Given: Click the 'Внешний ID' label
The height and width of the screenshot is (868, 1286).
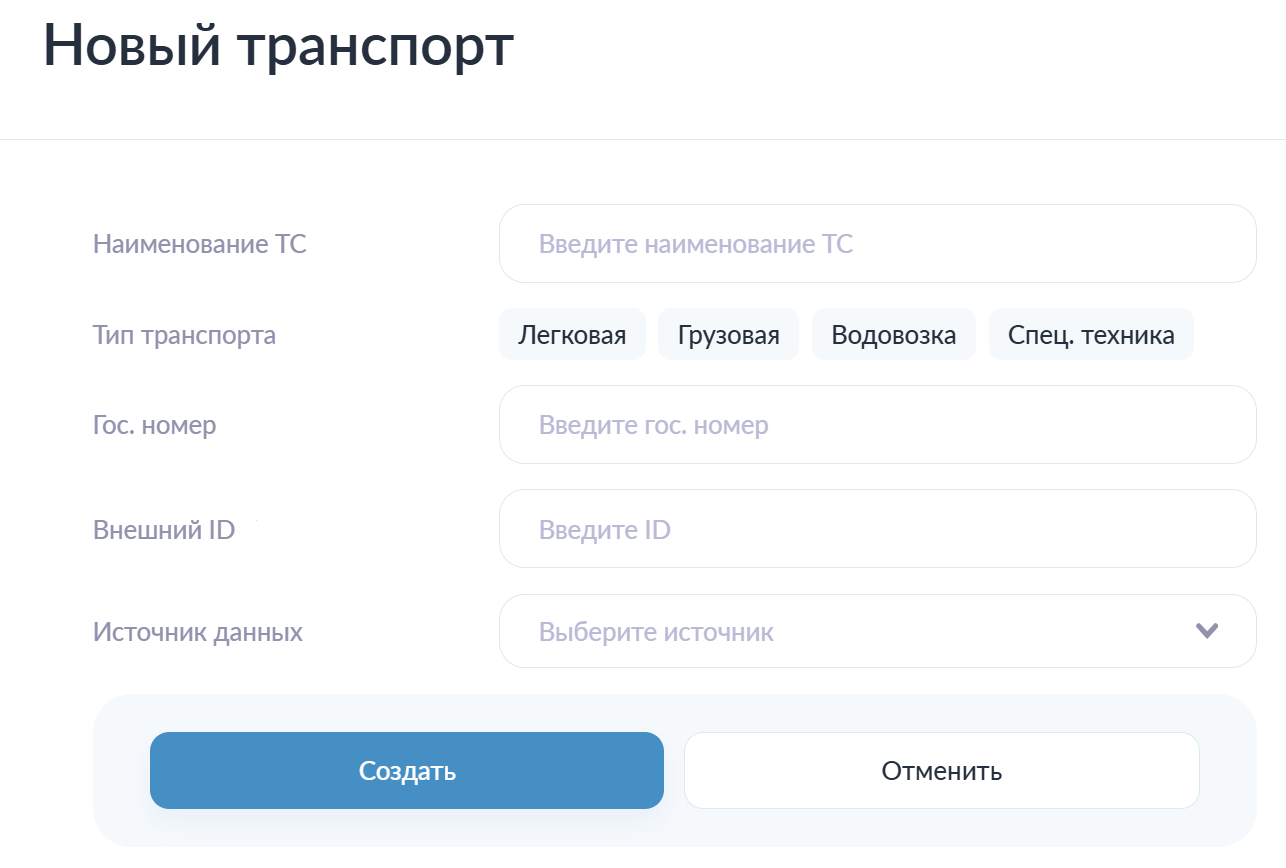Looking at the screenshot, I should point(164,530).
